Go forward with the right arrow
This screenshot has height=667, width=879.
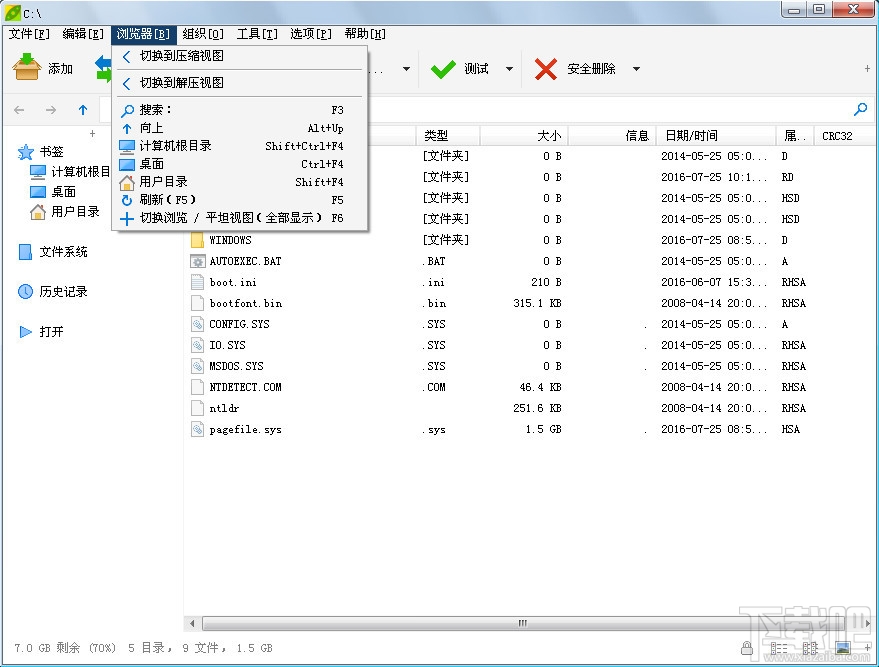(x=51, y=110)
